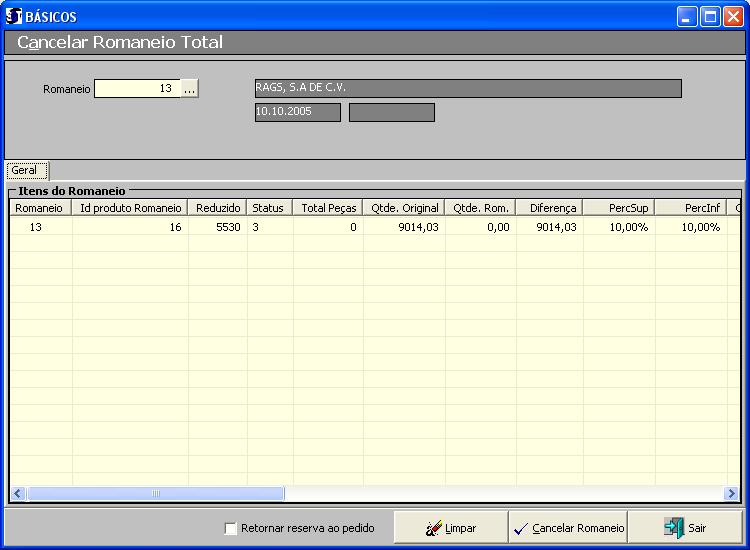The height and width of the screenshot is (550, 750).
Task: Open the Romaneio lookup ellipsis button
Action: (x=190, y=89)
